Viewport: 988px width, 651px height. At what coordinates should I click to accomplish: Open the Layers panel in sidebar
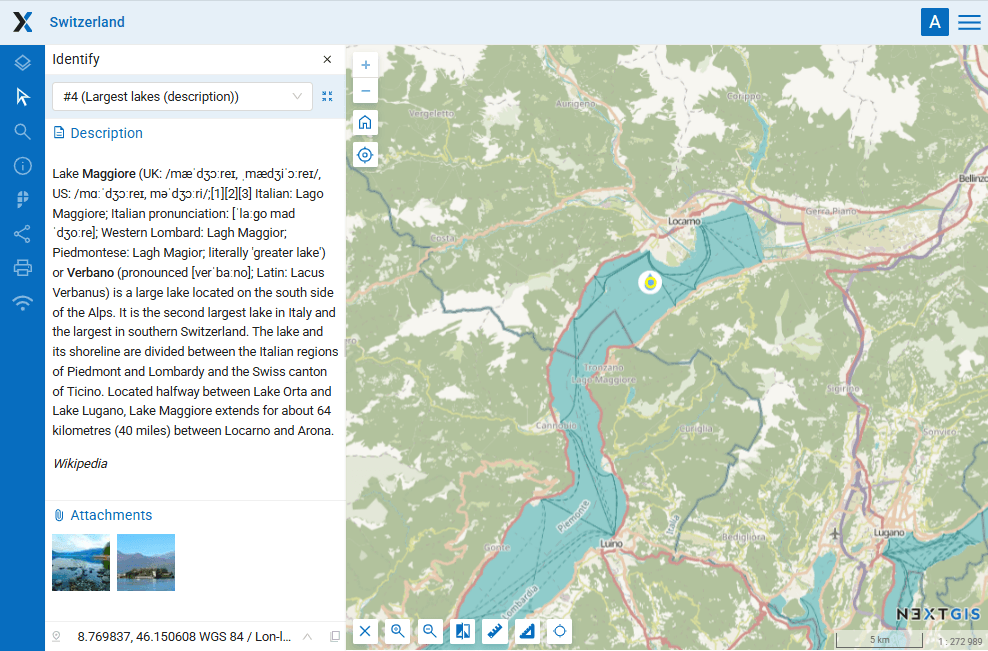pyautogui.click(x=22, y=63)
